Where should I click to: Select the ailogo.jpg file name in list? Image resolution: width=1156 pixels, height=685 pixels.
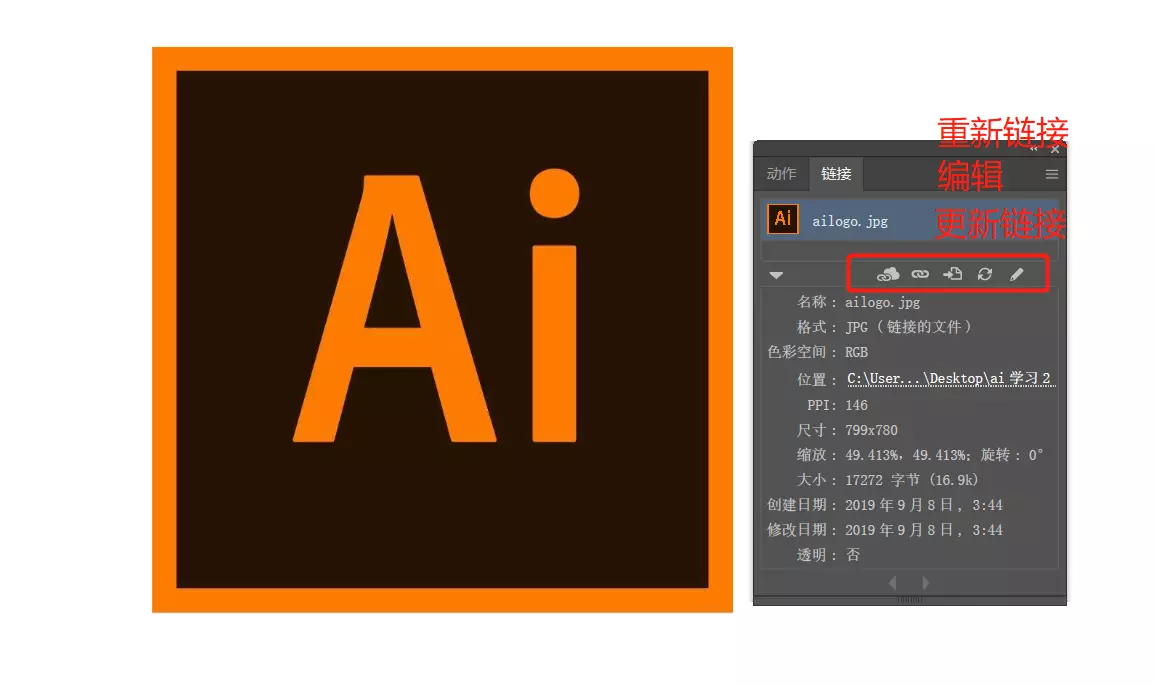point(849,221)
